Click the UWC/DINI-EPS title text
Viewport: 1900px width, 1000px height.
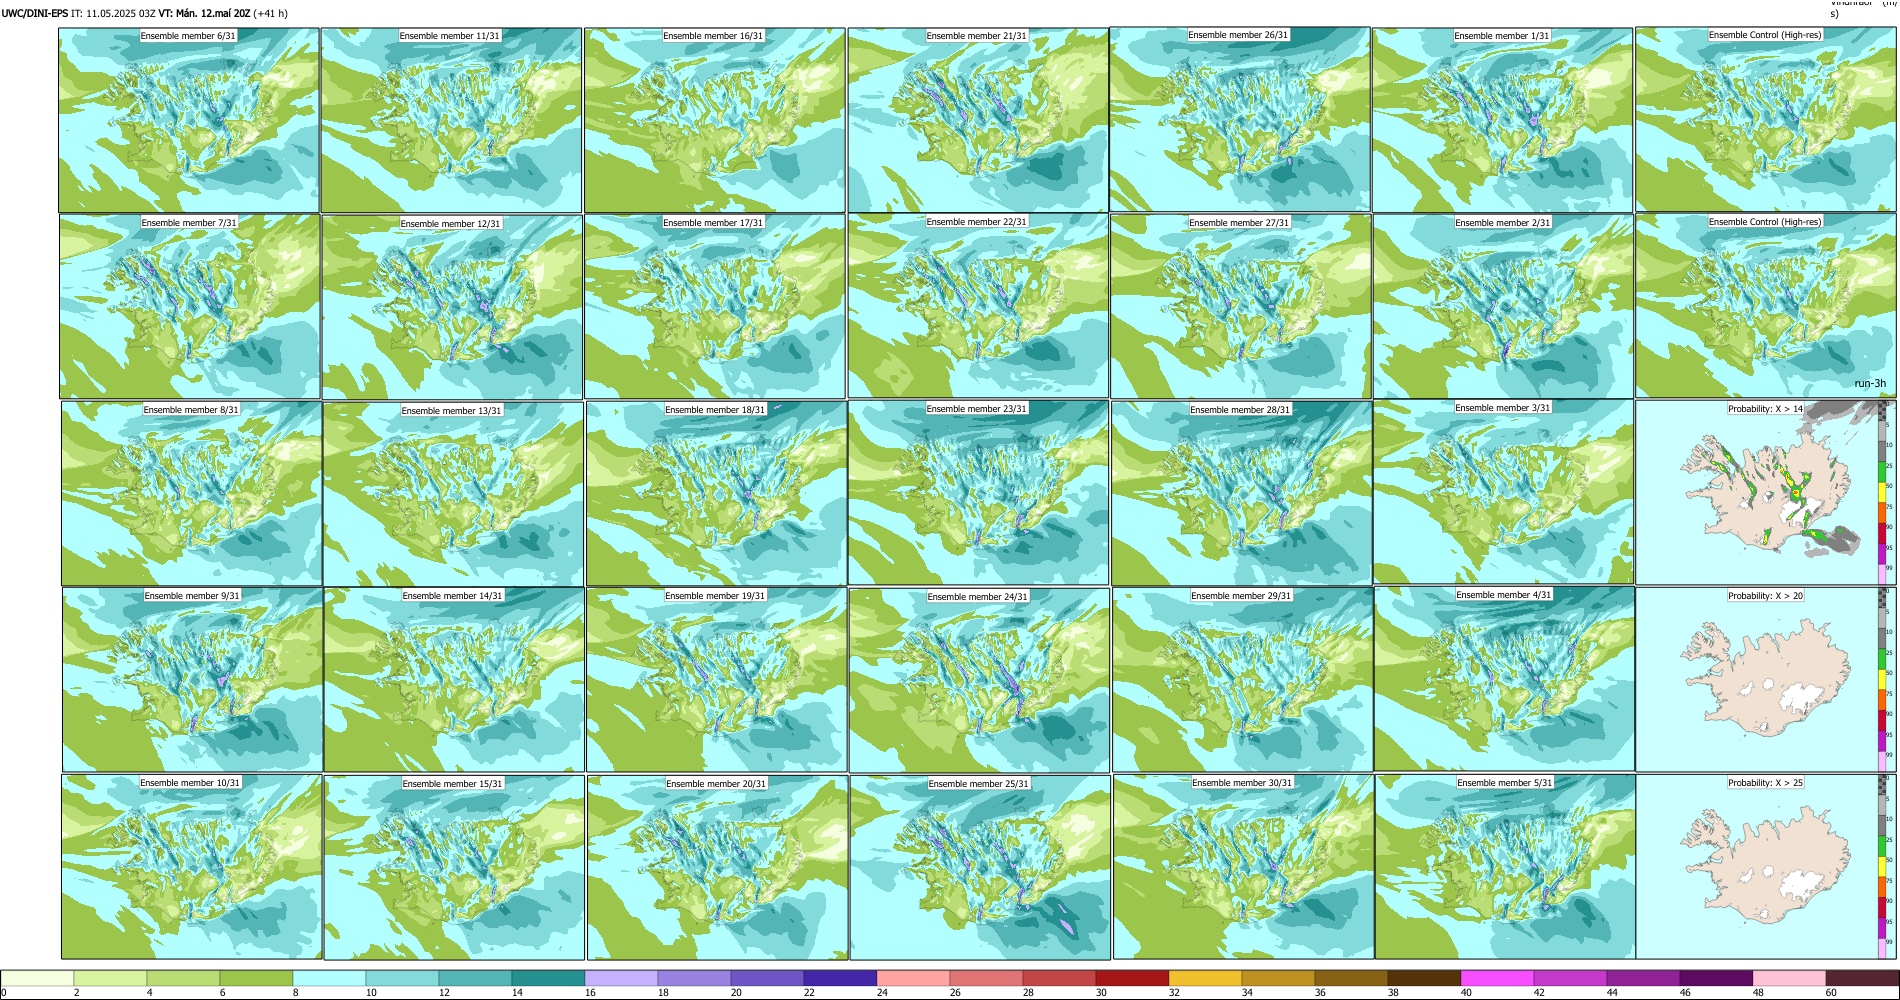tap(35, 14)
